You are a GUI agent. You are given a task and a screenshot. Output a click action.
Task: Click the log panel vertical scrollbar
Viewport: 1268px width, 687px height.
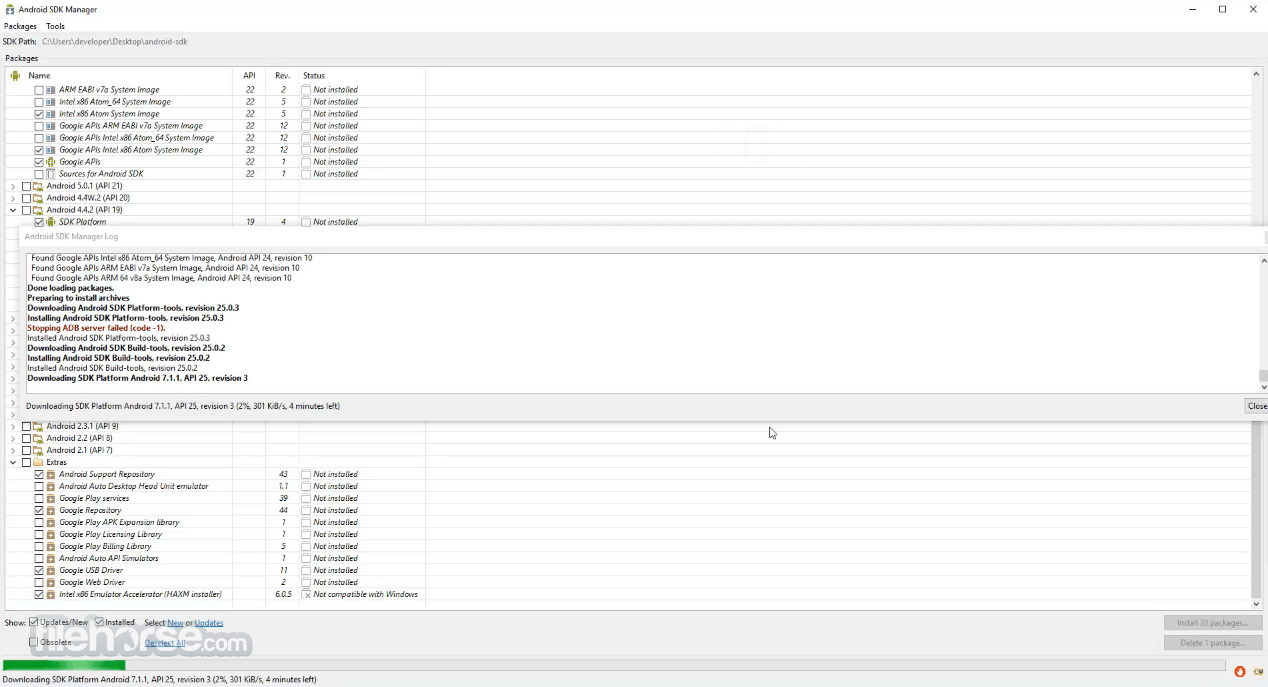pyautogui.click(x=1264, y=323)
